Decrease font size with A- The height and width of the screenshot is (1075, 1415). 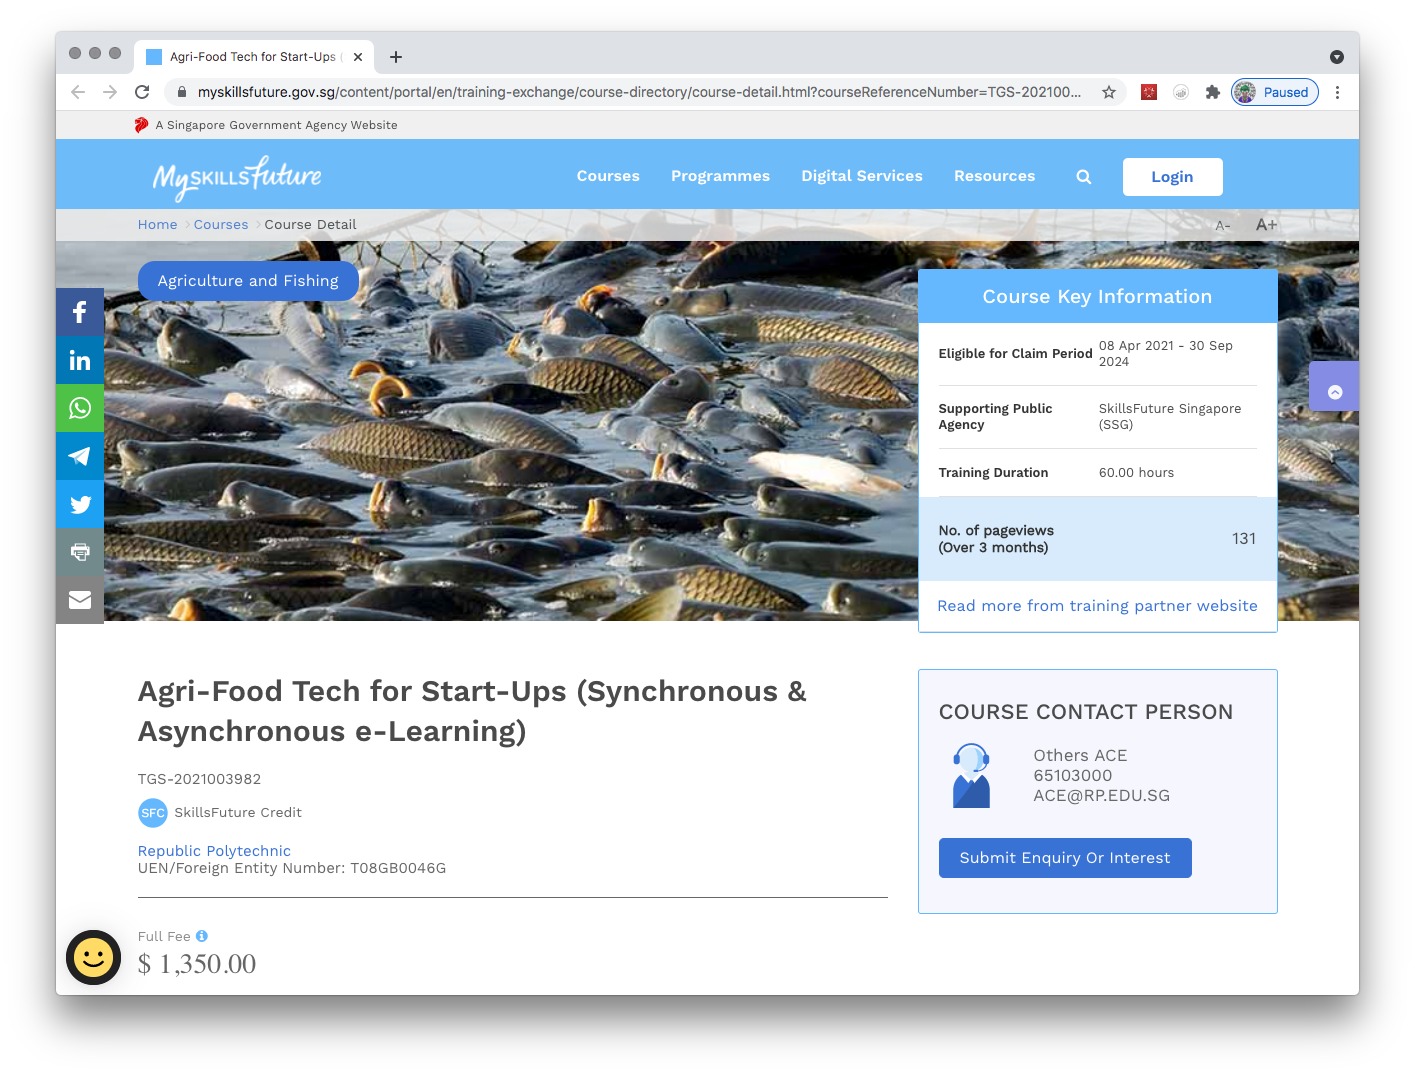click(x=1222, y=226)
